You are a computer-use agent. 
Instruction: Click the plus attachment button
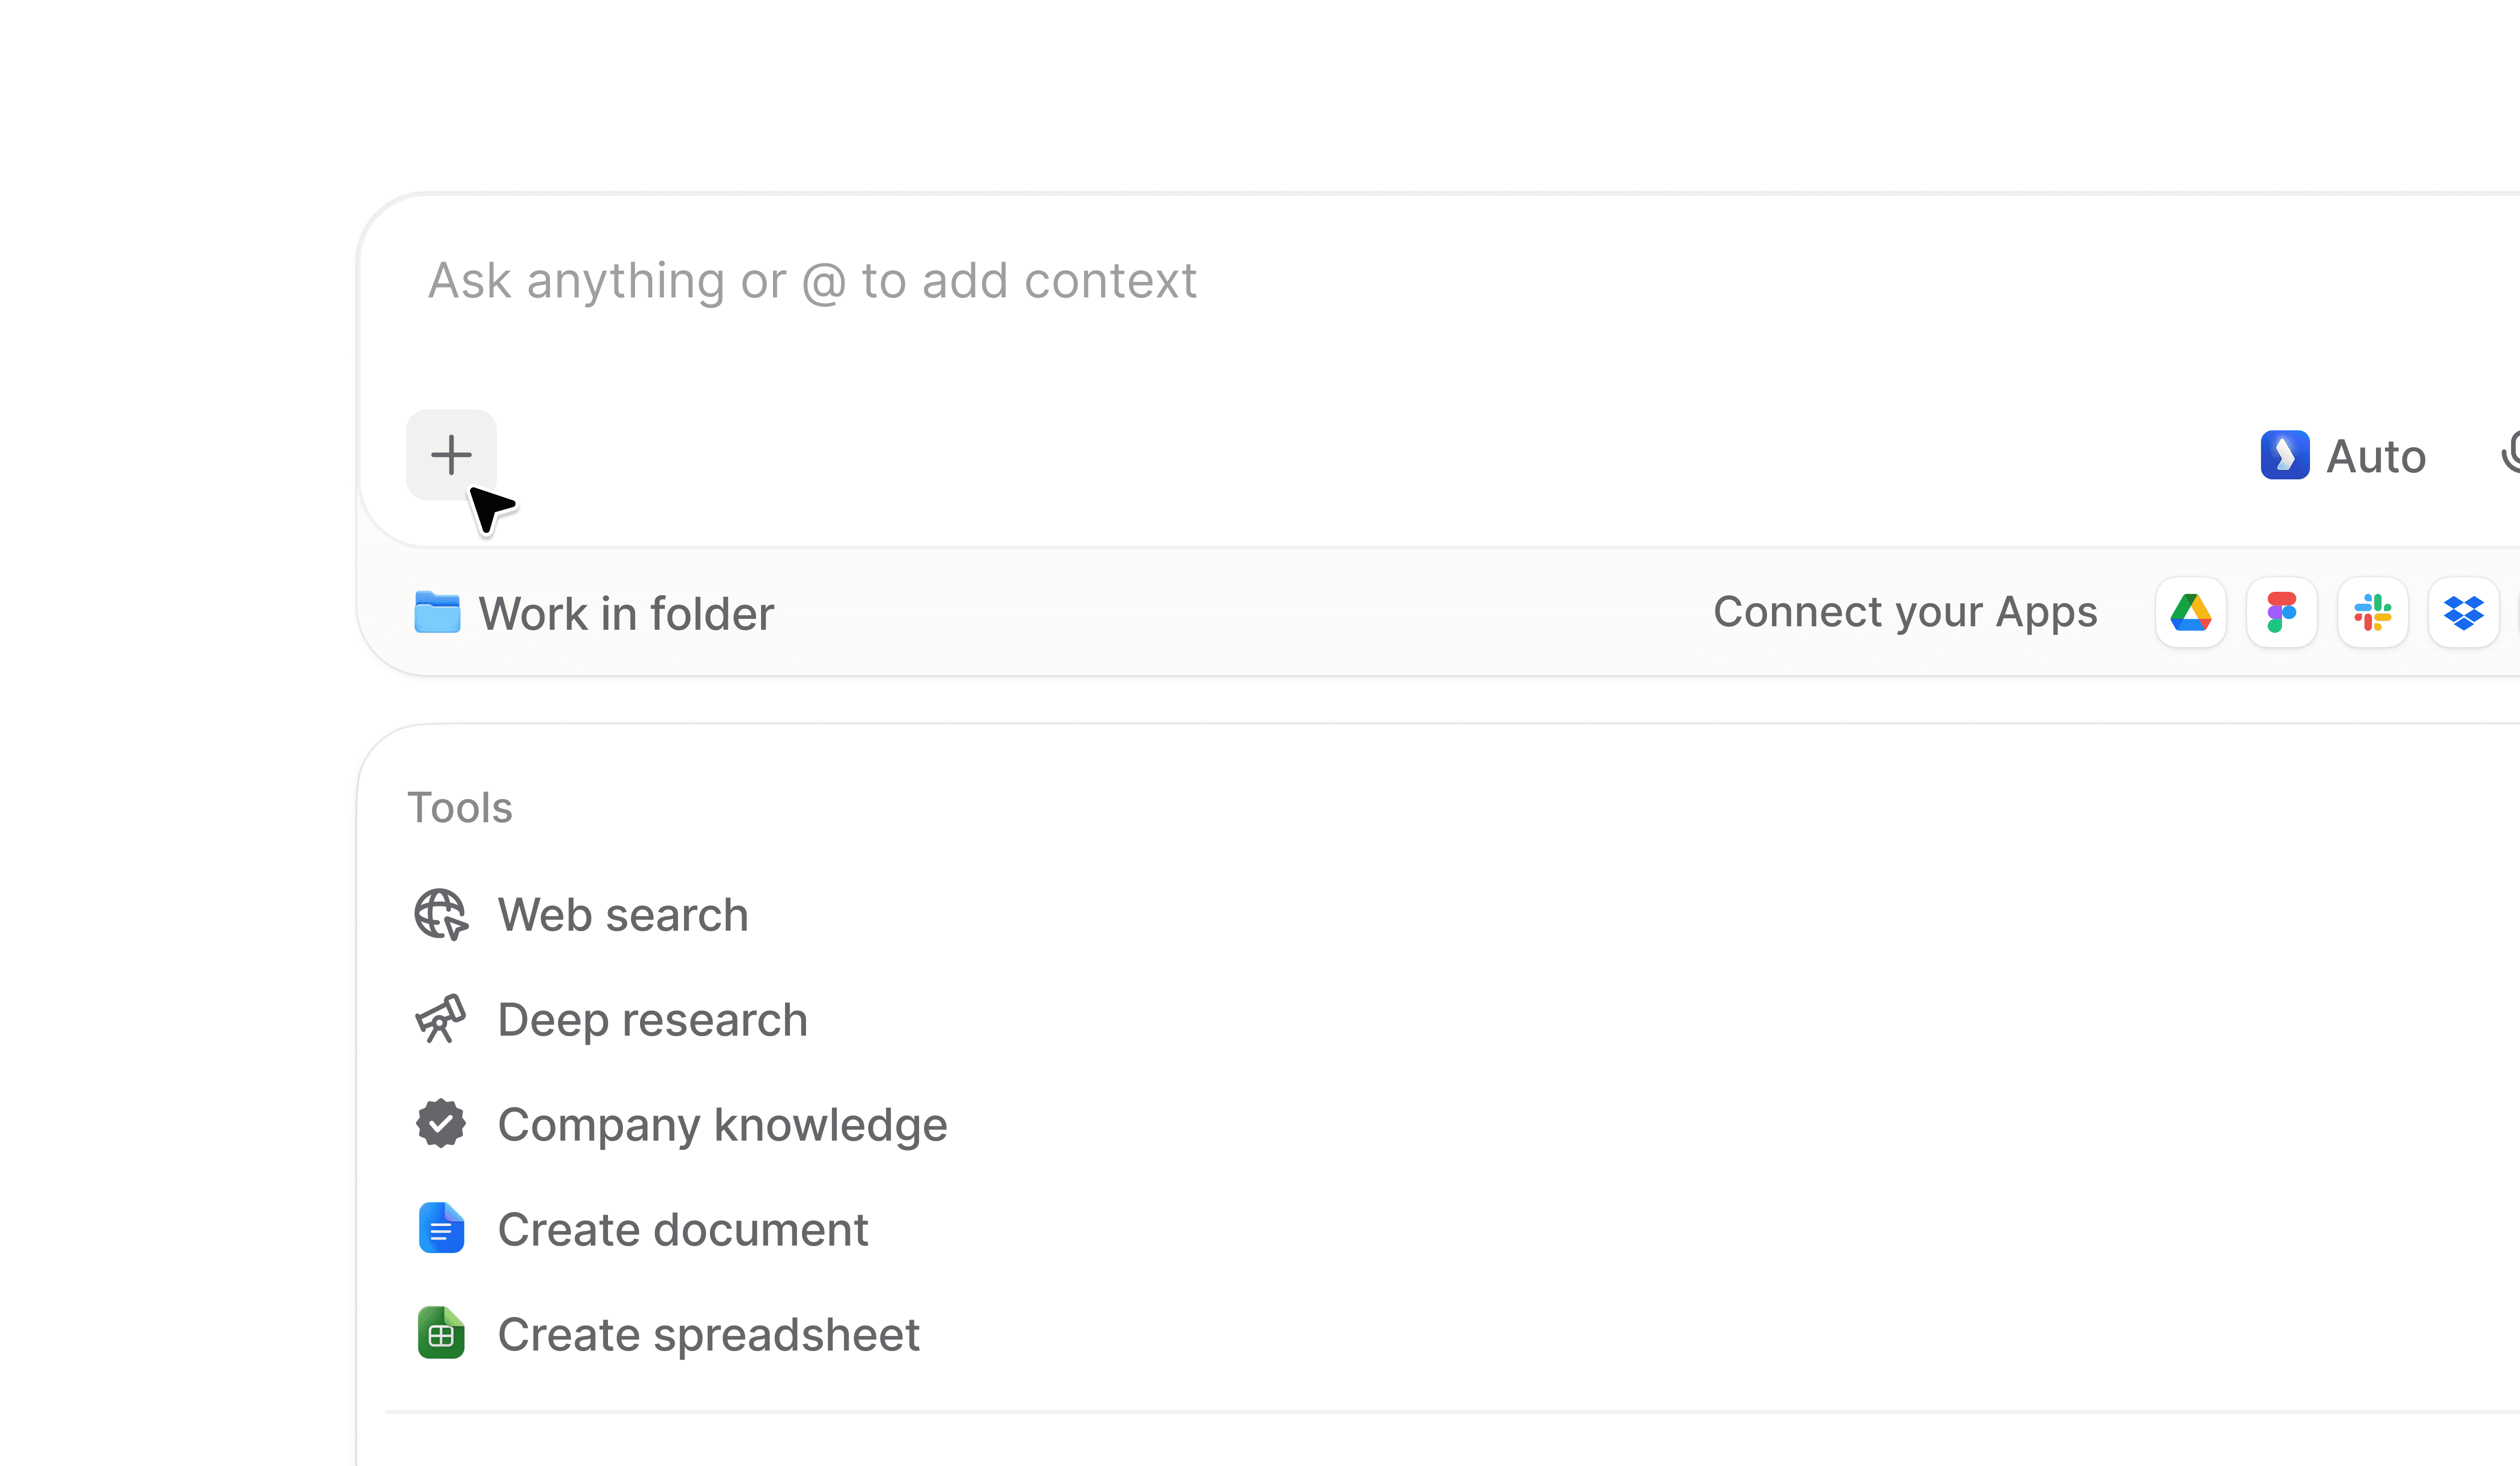(451, 455)
